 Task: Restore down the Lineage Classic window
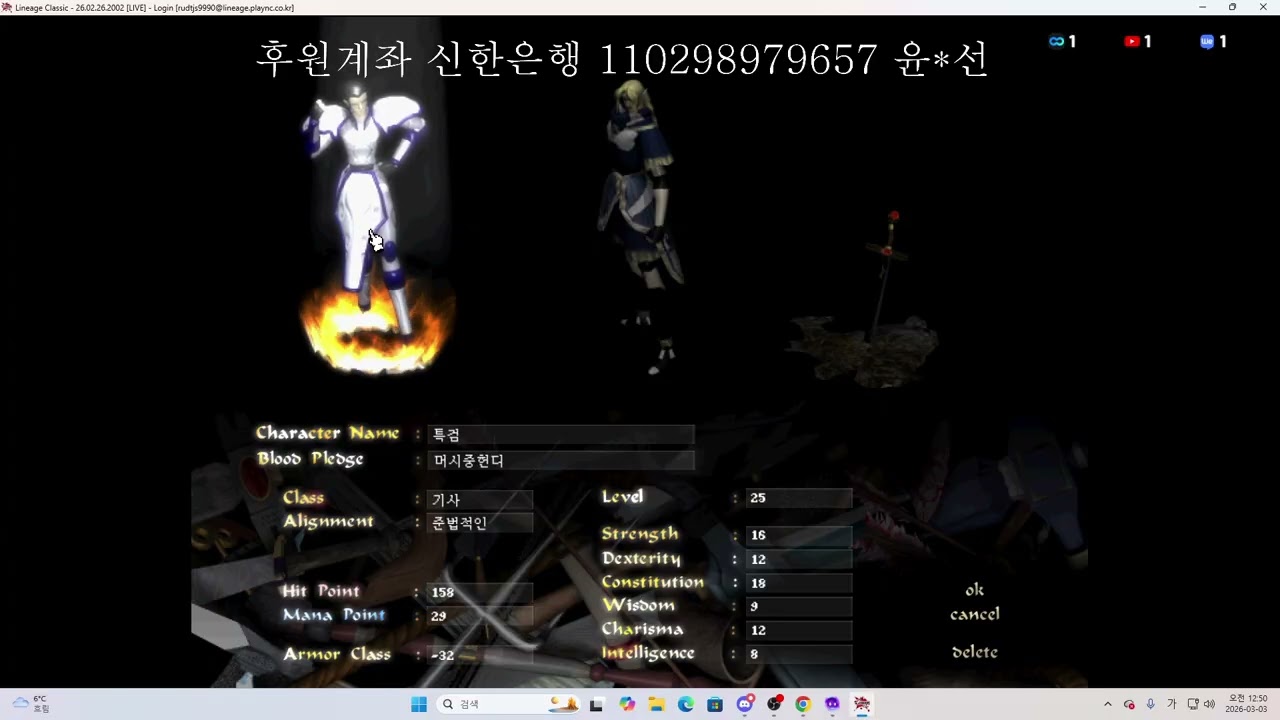point(1232,7)
